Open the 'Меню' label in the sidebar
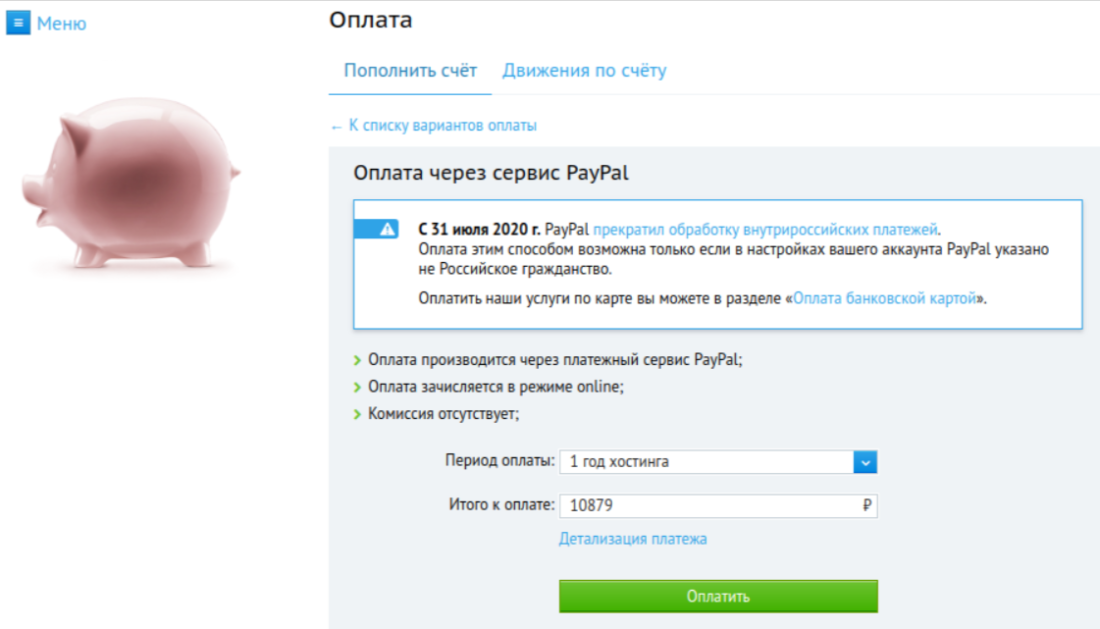 [x=61, y=23]
